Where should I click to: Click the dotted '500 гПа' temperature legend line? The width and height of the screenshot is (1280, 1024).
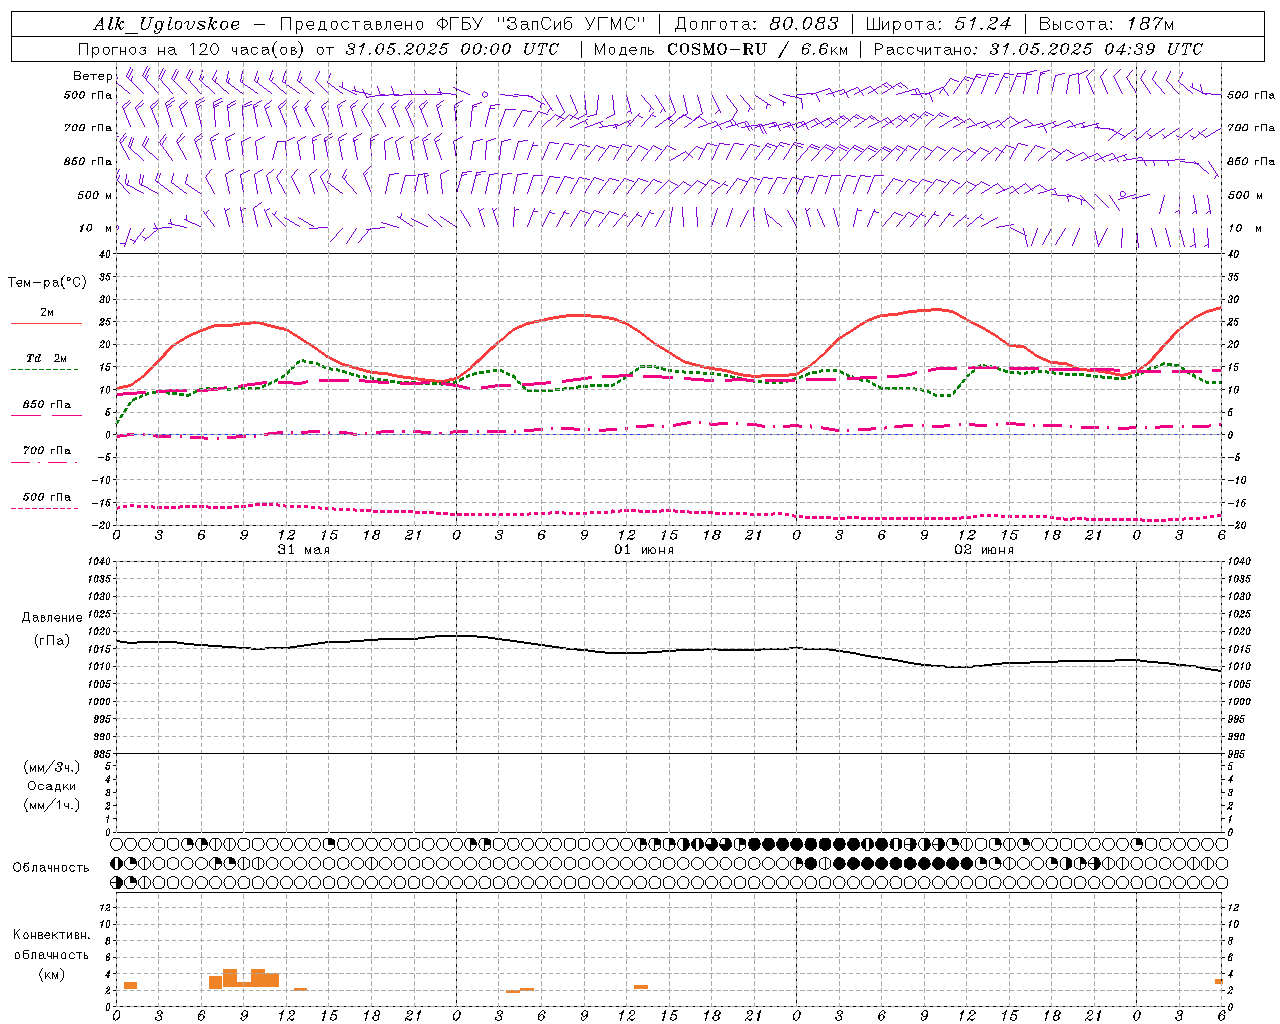[44, 509]
